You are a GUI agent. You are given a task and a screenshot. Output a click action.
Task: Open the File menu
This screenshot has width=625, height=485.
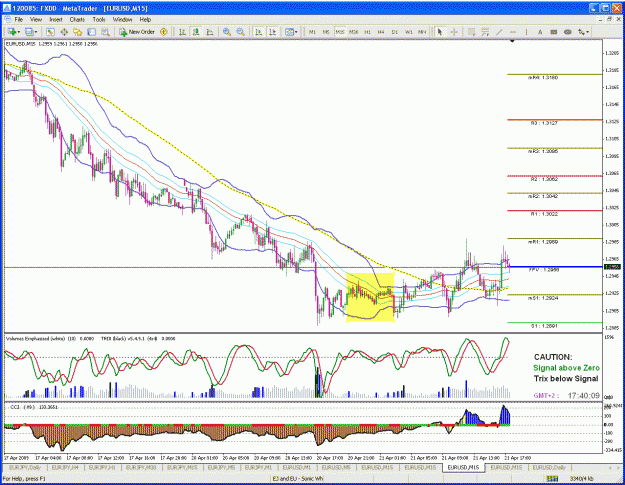pos(18,20)
